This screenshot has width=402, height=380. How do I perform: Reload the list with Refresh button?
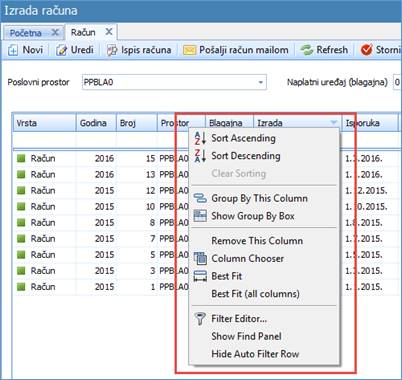[x=324, y=50]
